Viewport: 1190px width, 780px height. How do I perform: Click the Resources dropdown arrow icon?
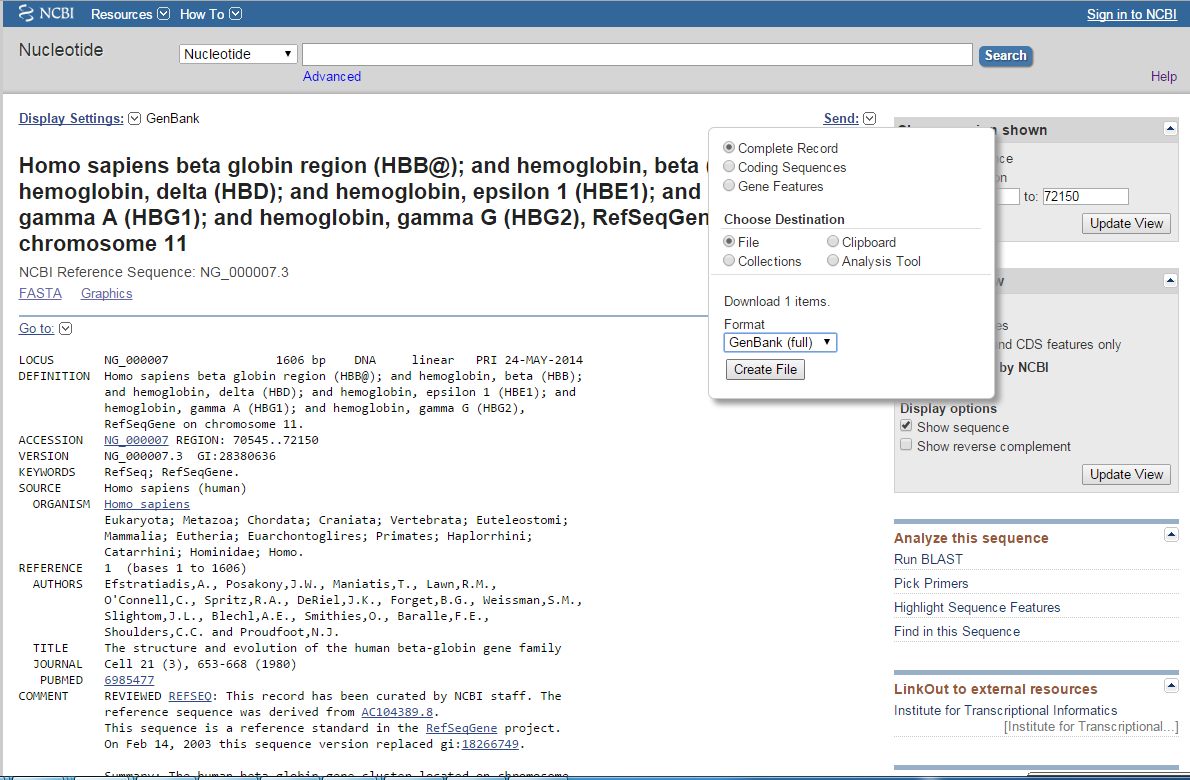[x=163, y=14]
